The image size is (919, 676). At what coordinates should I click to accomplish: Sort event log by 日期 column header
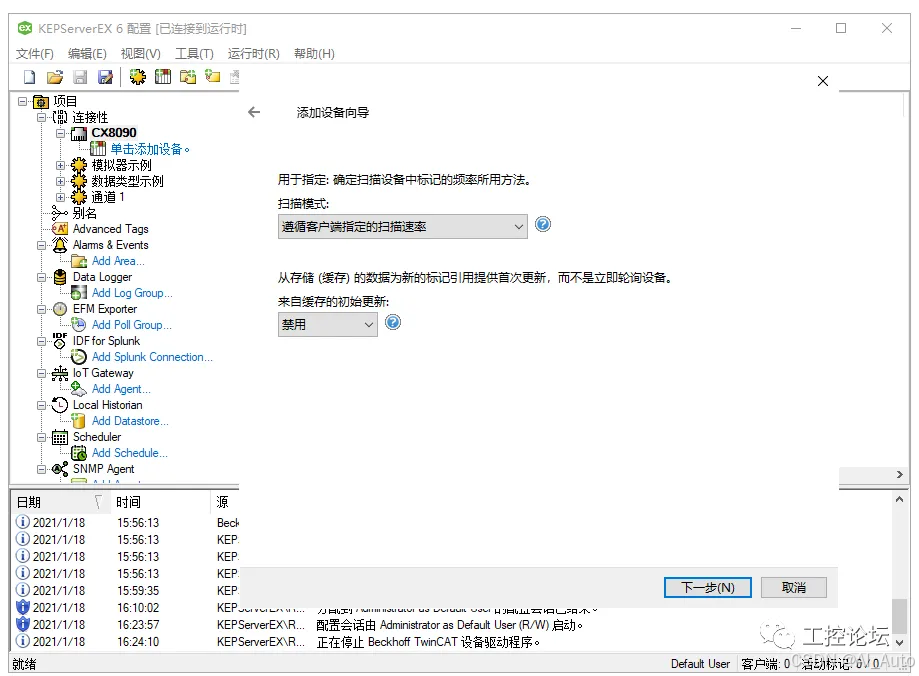coord(61,502)
